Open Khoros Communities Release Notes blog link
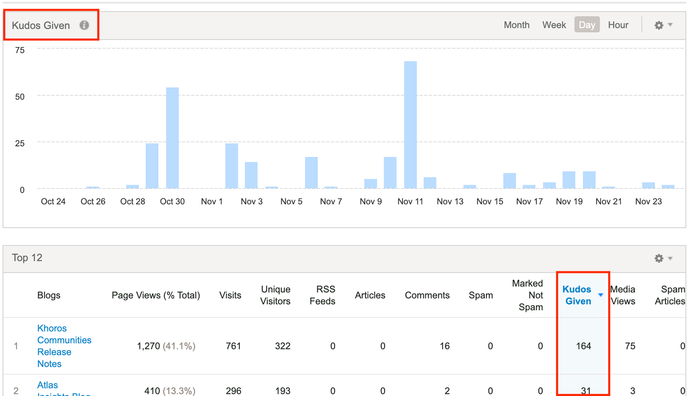 tap(64, 346)
